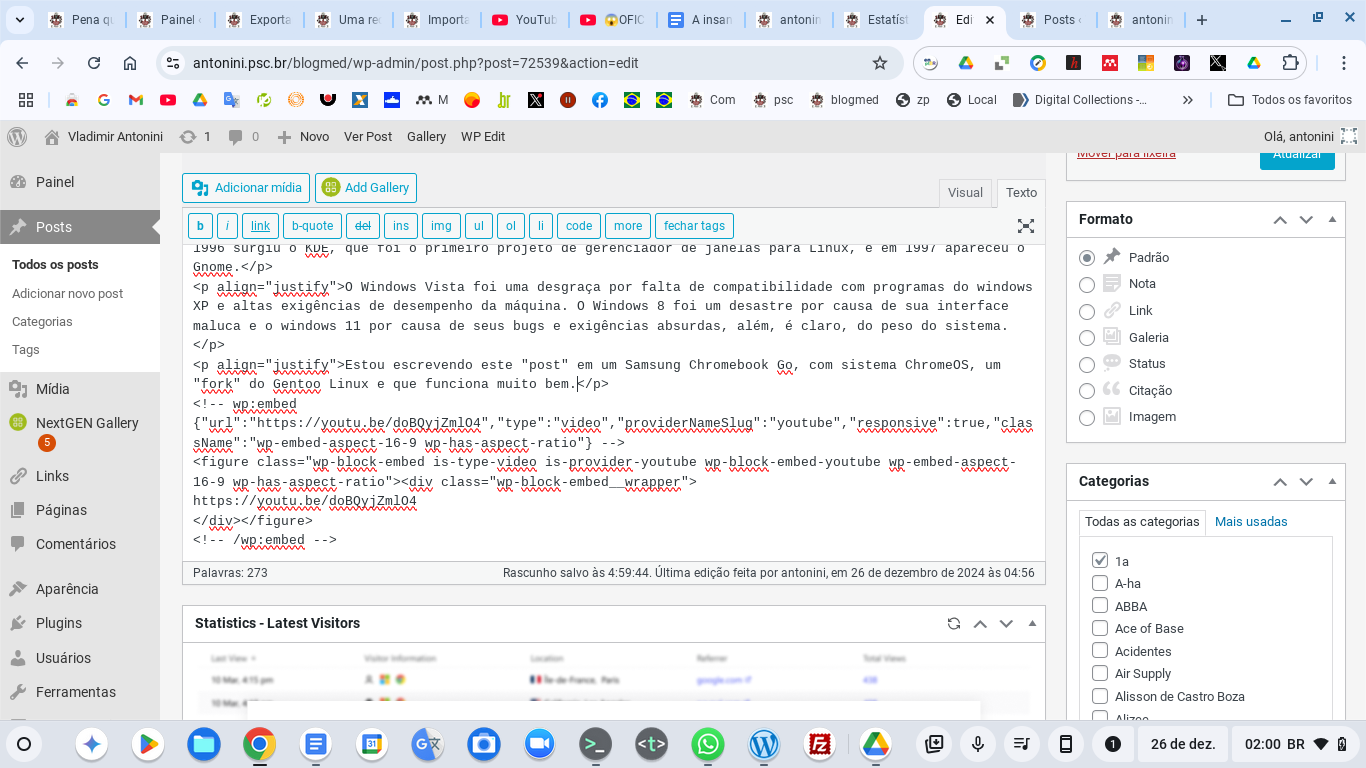Open distraction-free fullscreen writing mode

1026,226
